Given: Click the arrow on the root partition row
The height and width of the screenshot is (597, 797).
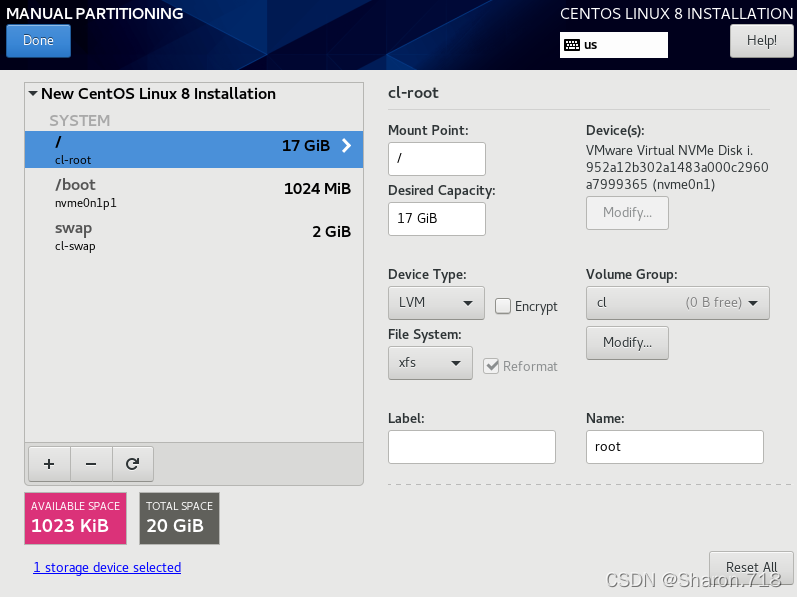Looking at the screenshot, I should pyautogui.click(x=347, y=146).
